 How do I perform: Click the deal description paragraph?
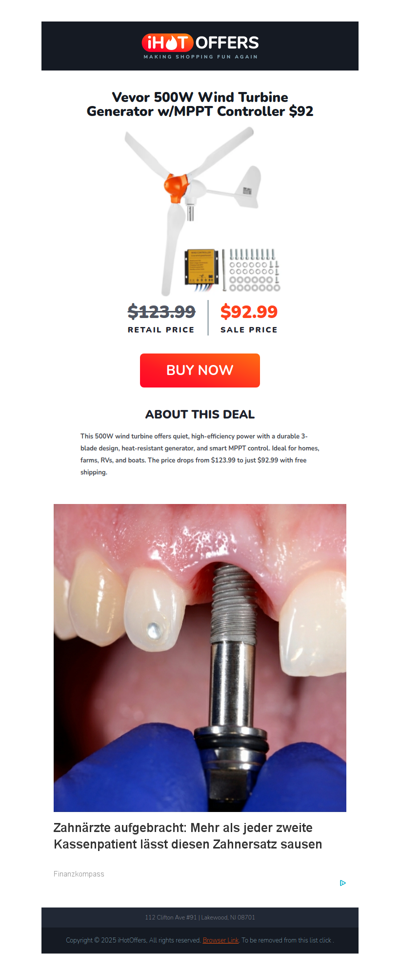[x=200, y=454]
